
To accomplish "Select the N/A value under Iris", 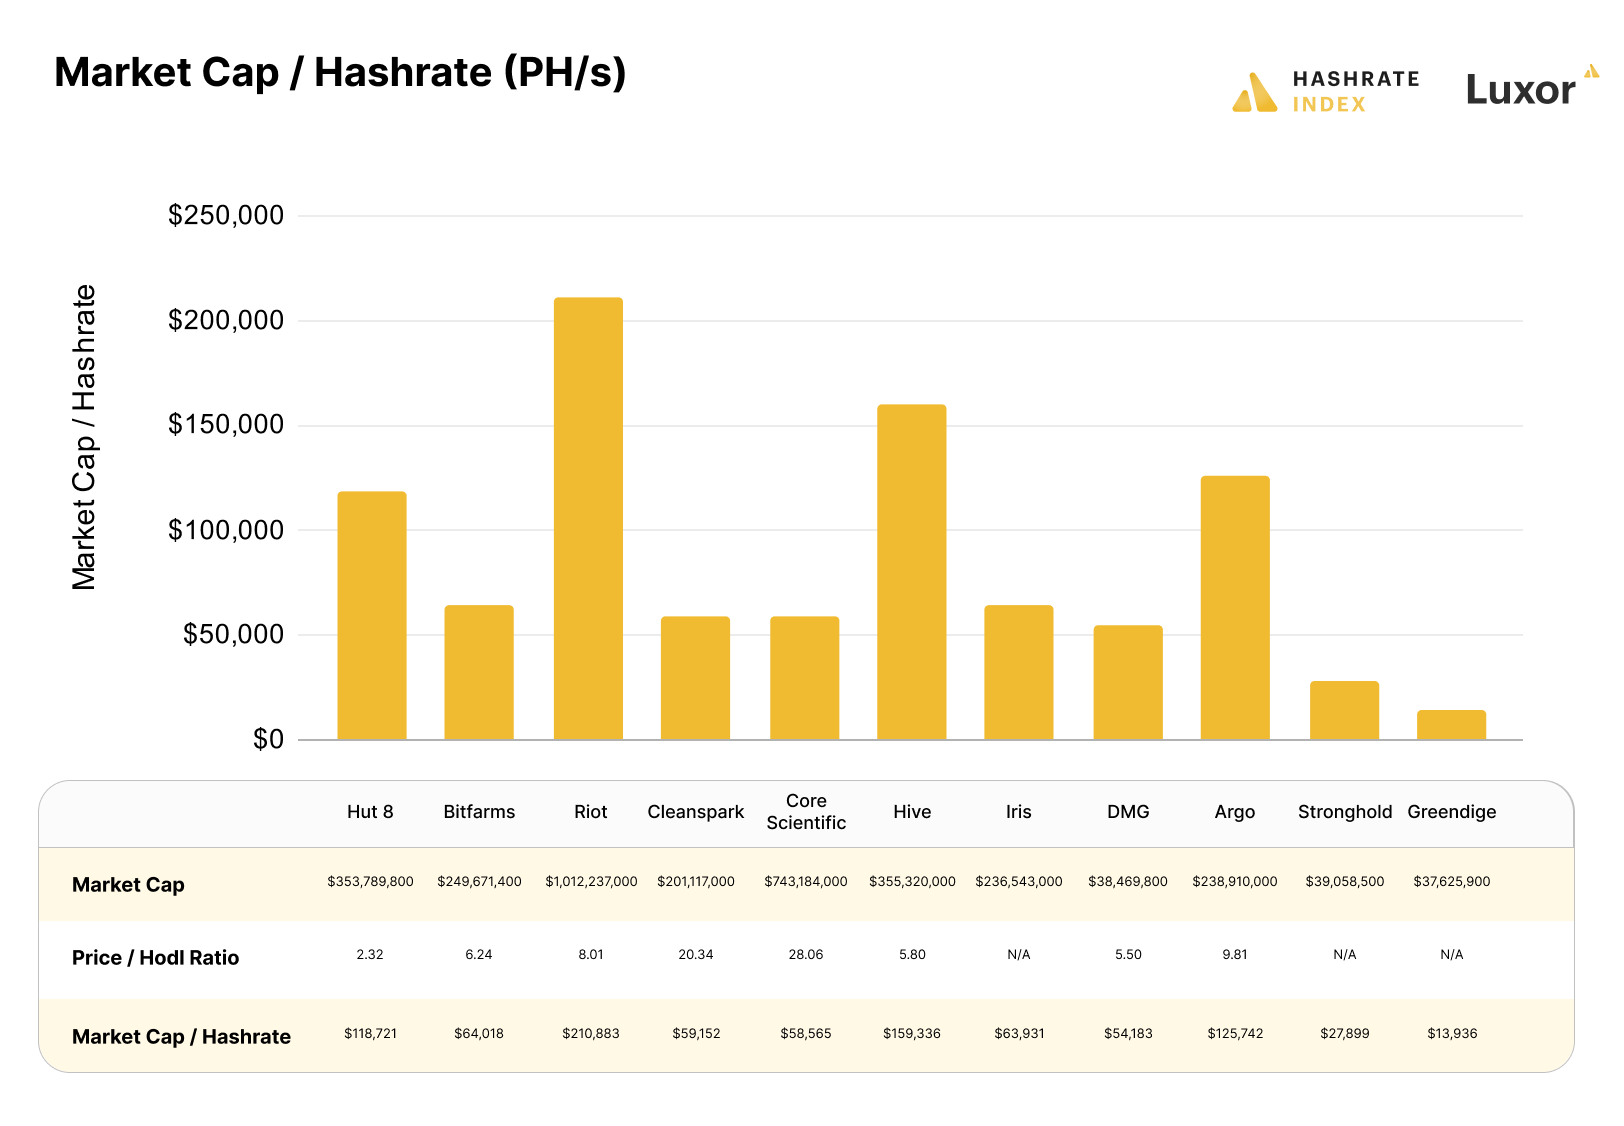I will coord(1018,954).
